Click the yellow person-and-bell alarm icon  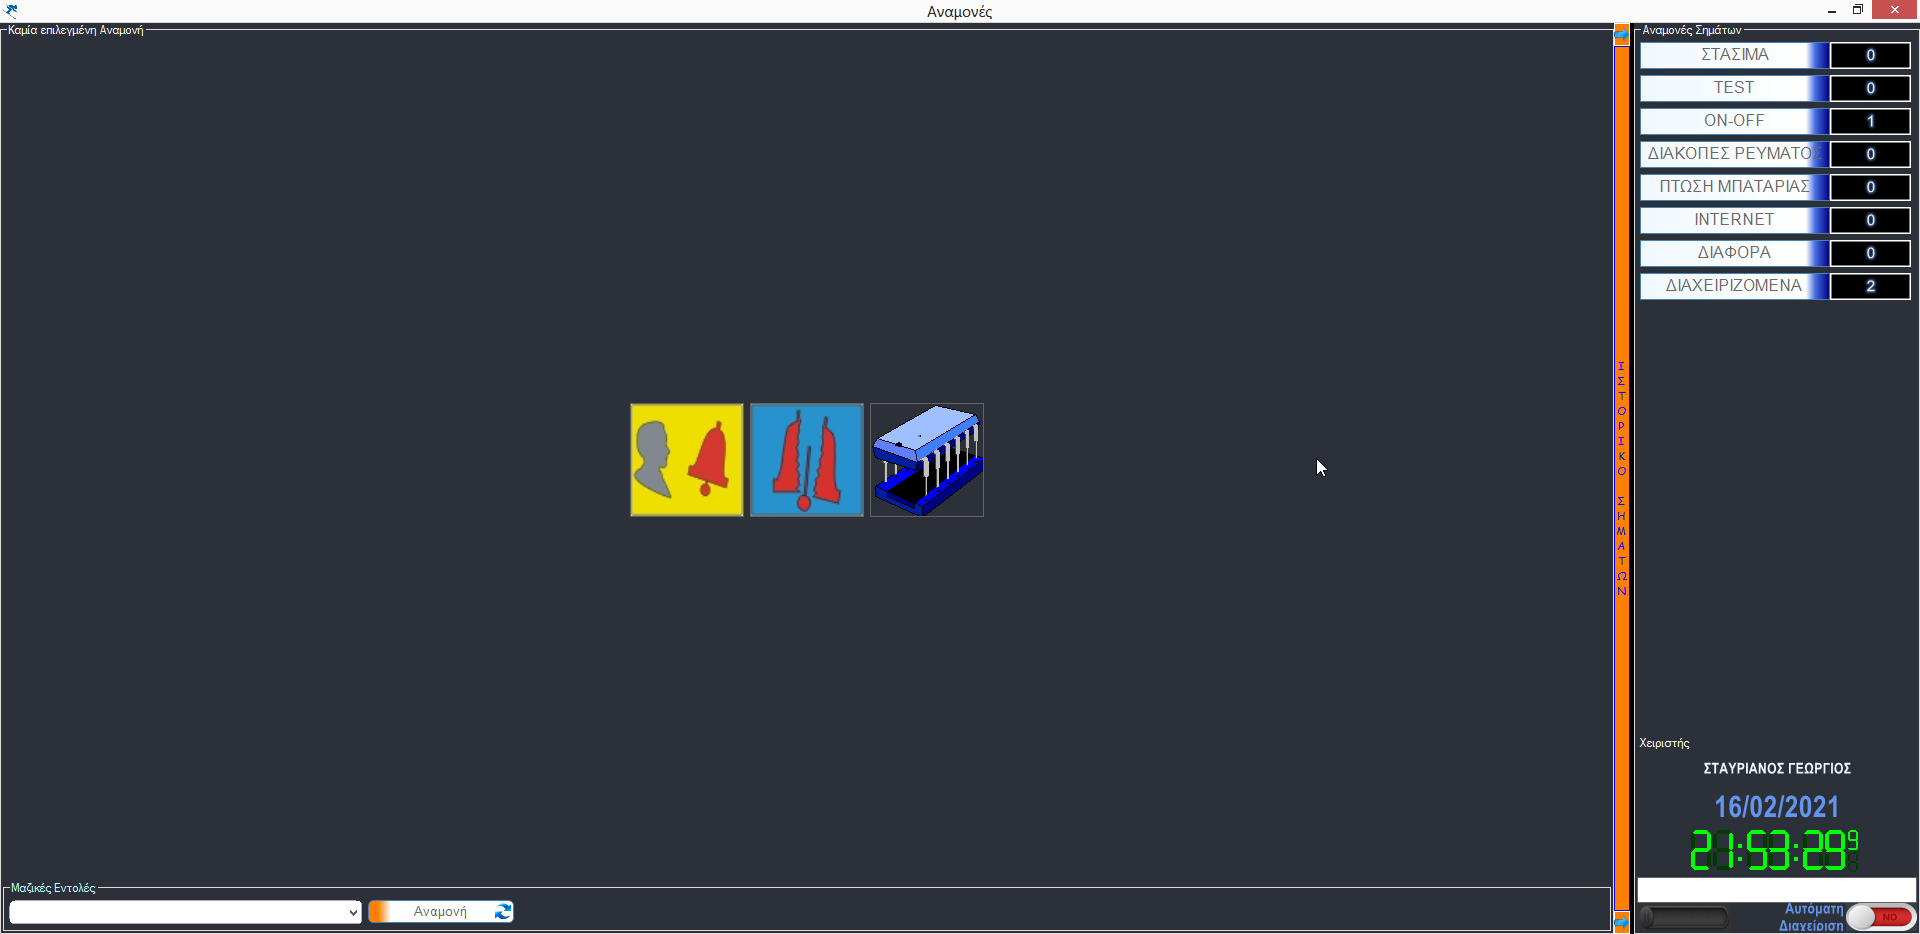(687, 460)
